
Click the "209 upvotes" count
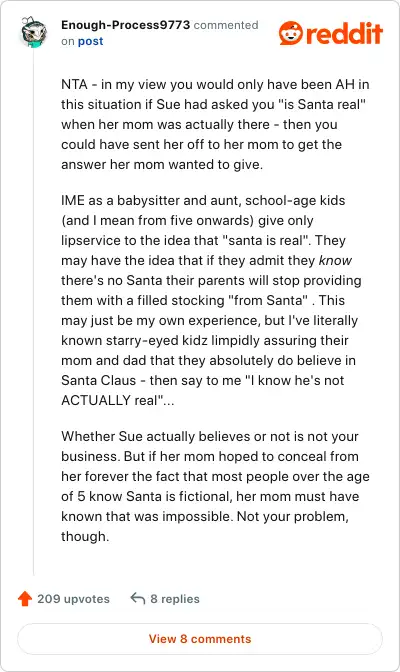73,599
